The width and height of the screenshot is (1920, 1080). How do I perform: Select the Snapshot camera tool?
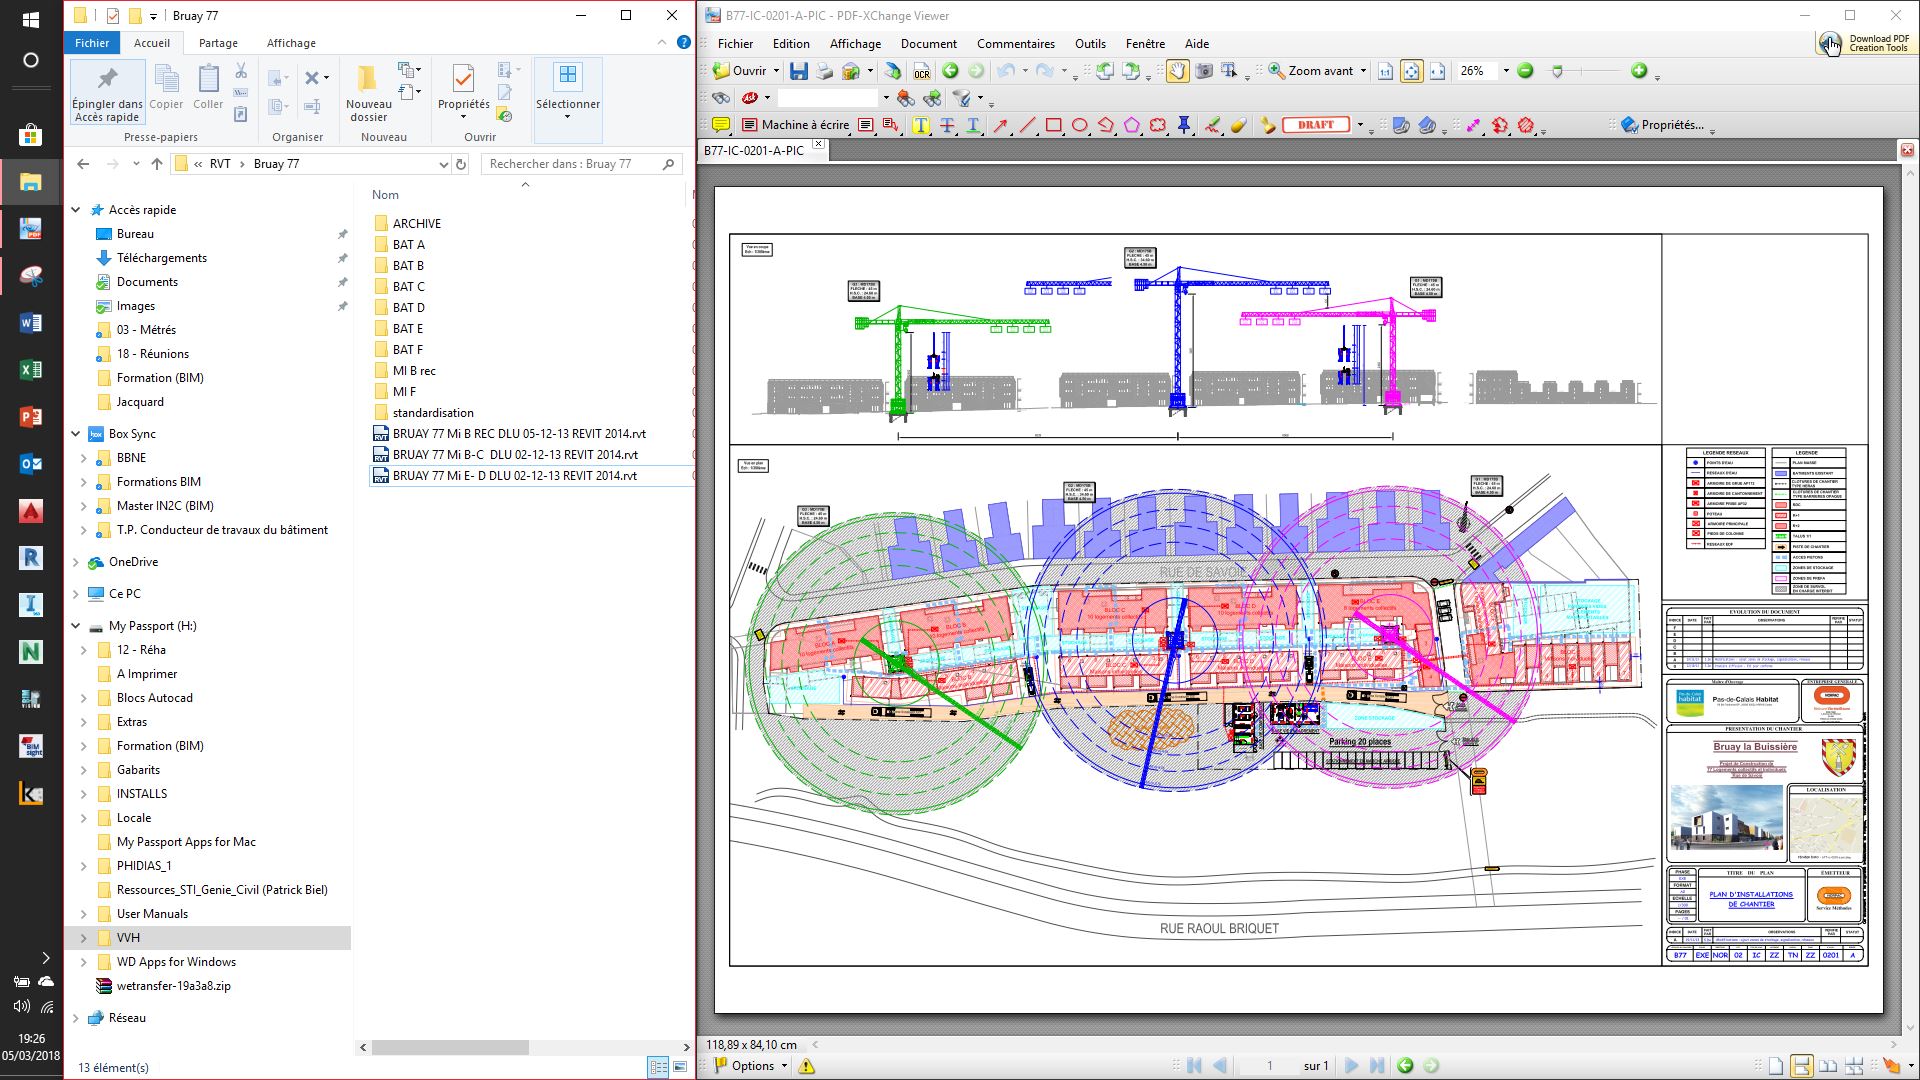point(1204,71)
